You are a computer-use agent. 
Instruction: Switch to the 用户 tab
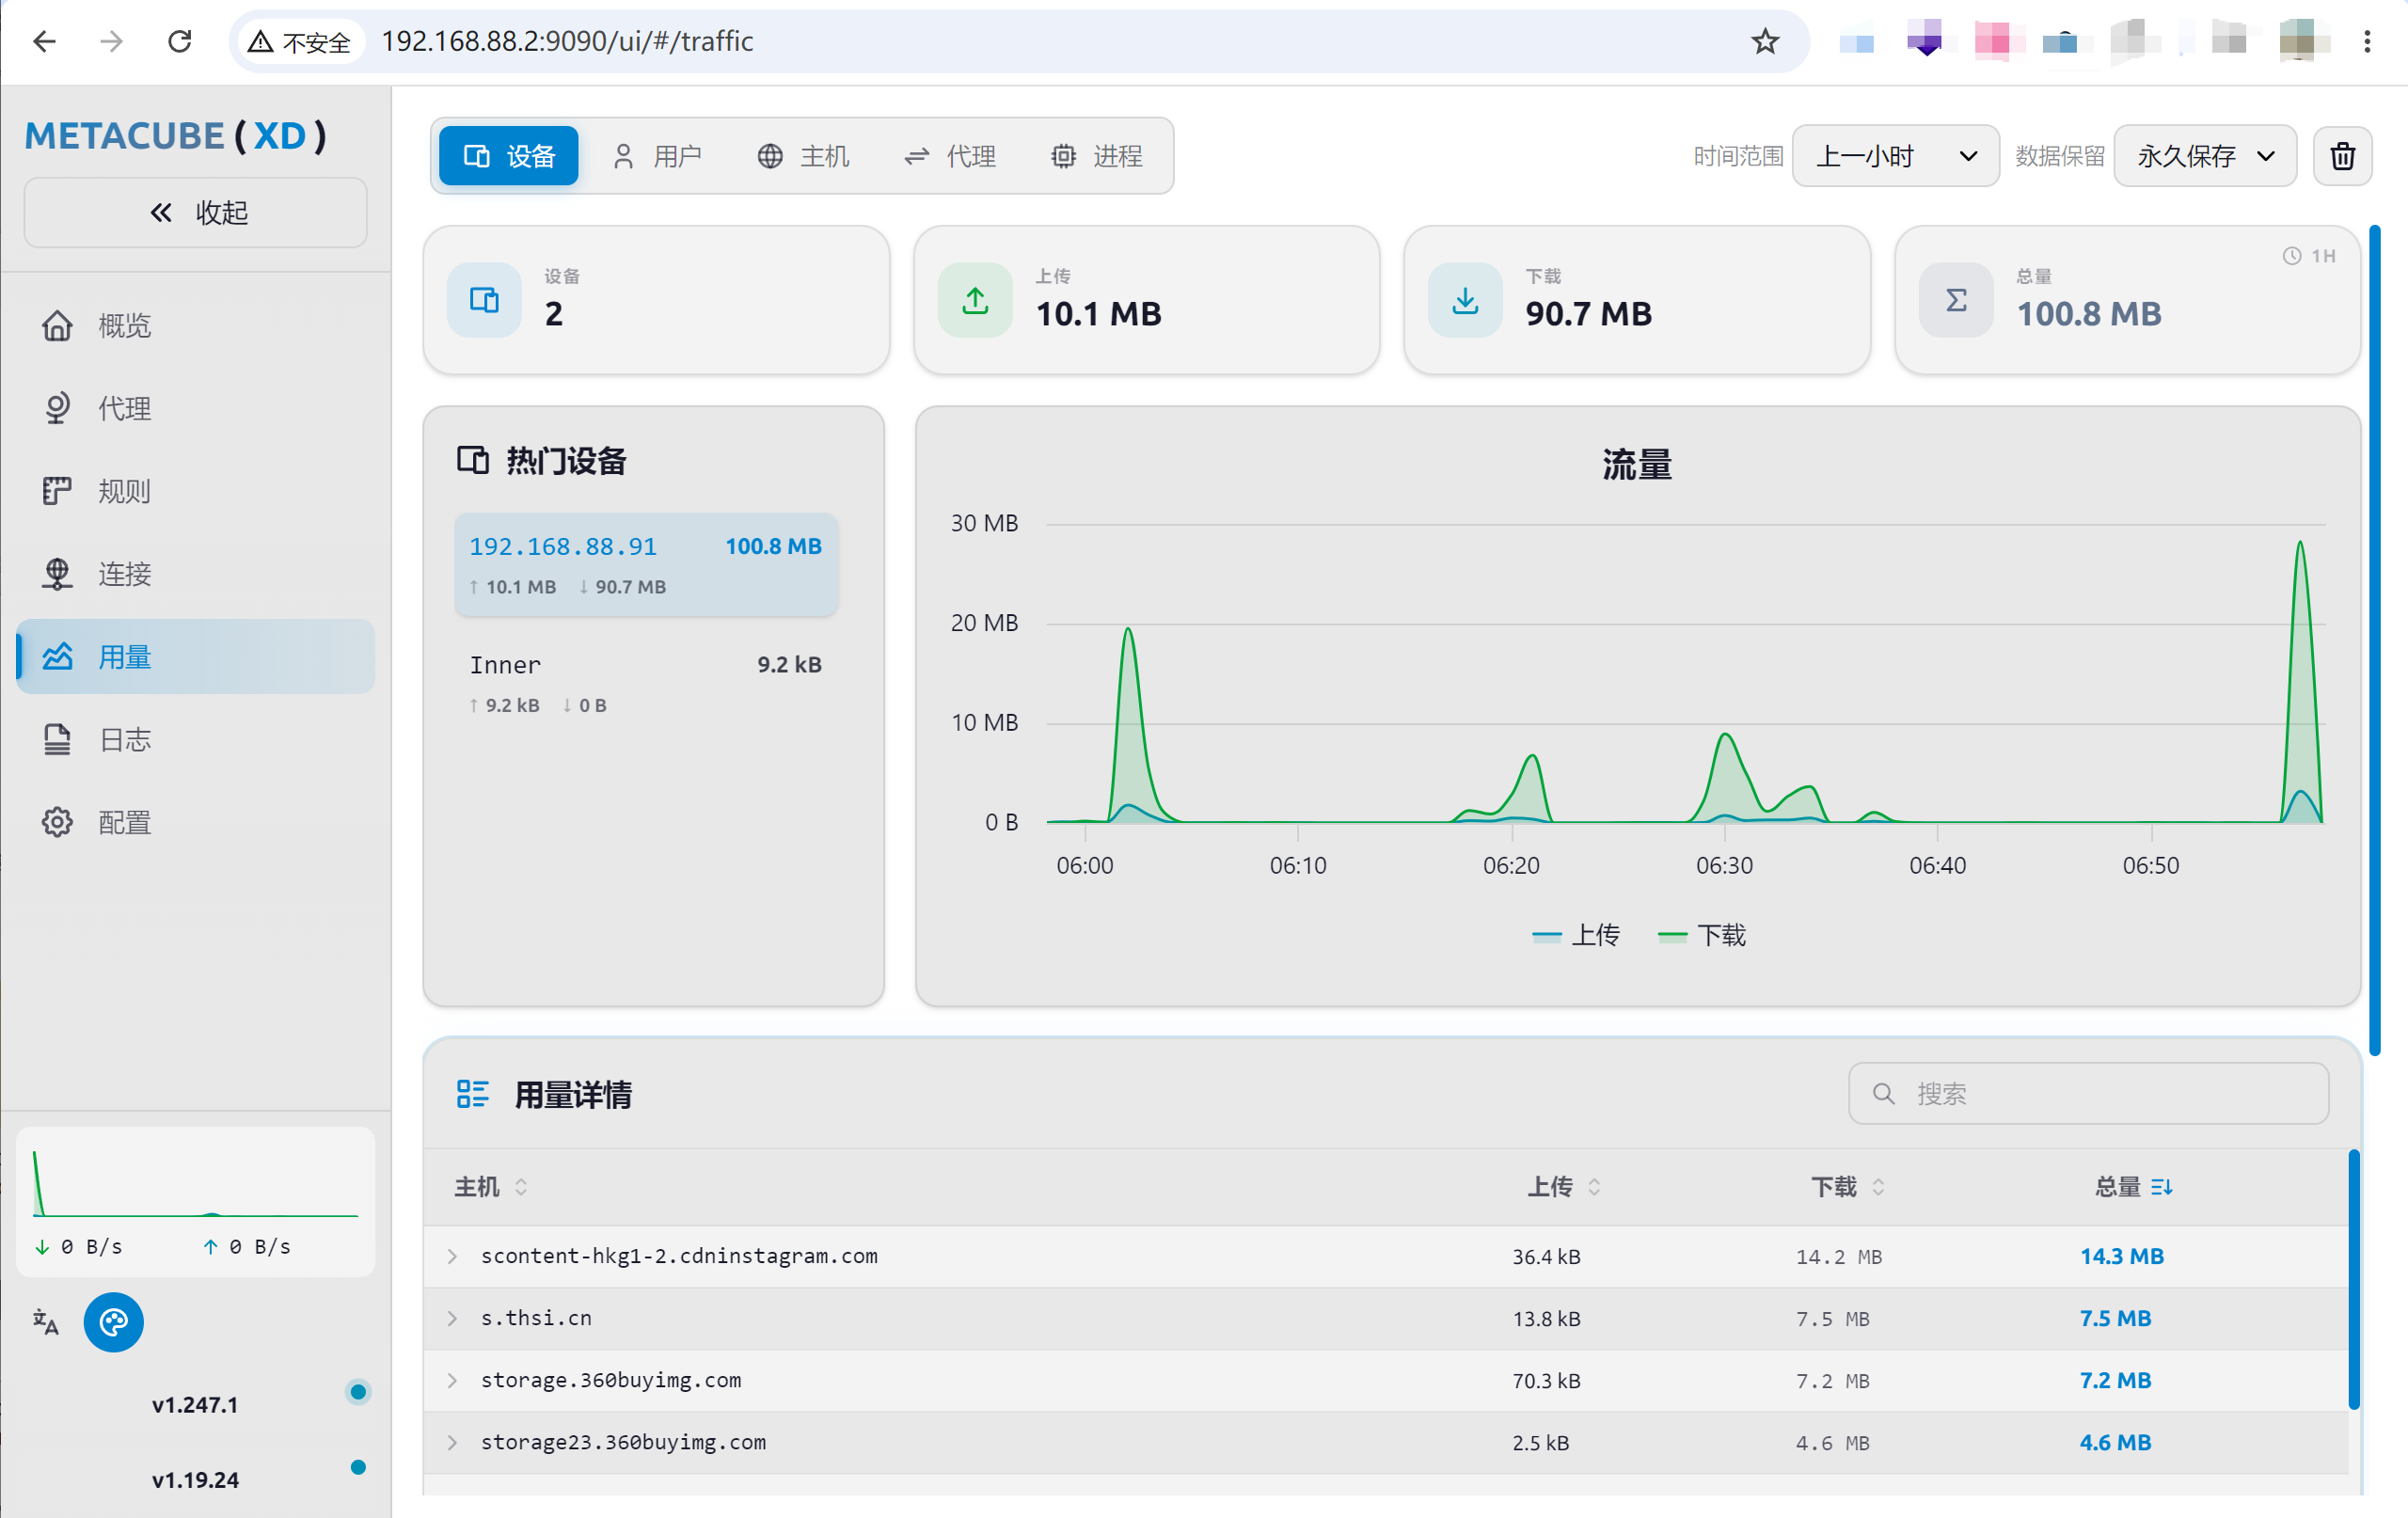click(657, 156)
